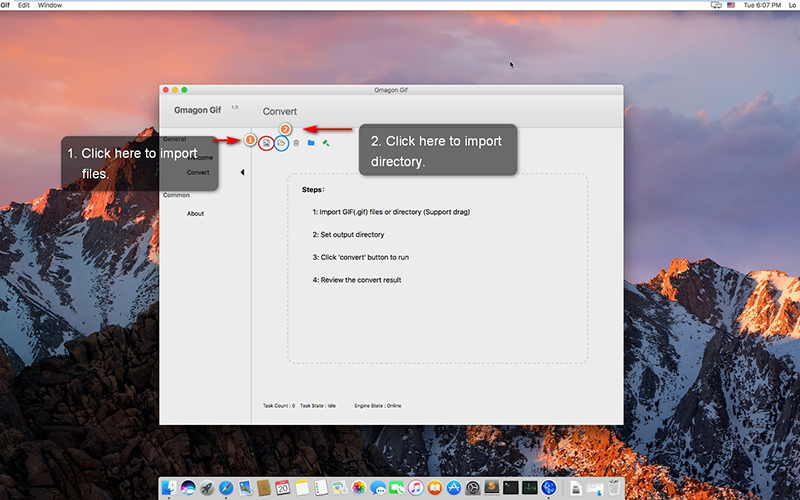The width and height of the screenshot is (800, 500).
Task: Open Photos flower icon in dock
Action: click(x=359, y=488)
